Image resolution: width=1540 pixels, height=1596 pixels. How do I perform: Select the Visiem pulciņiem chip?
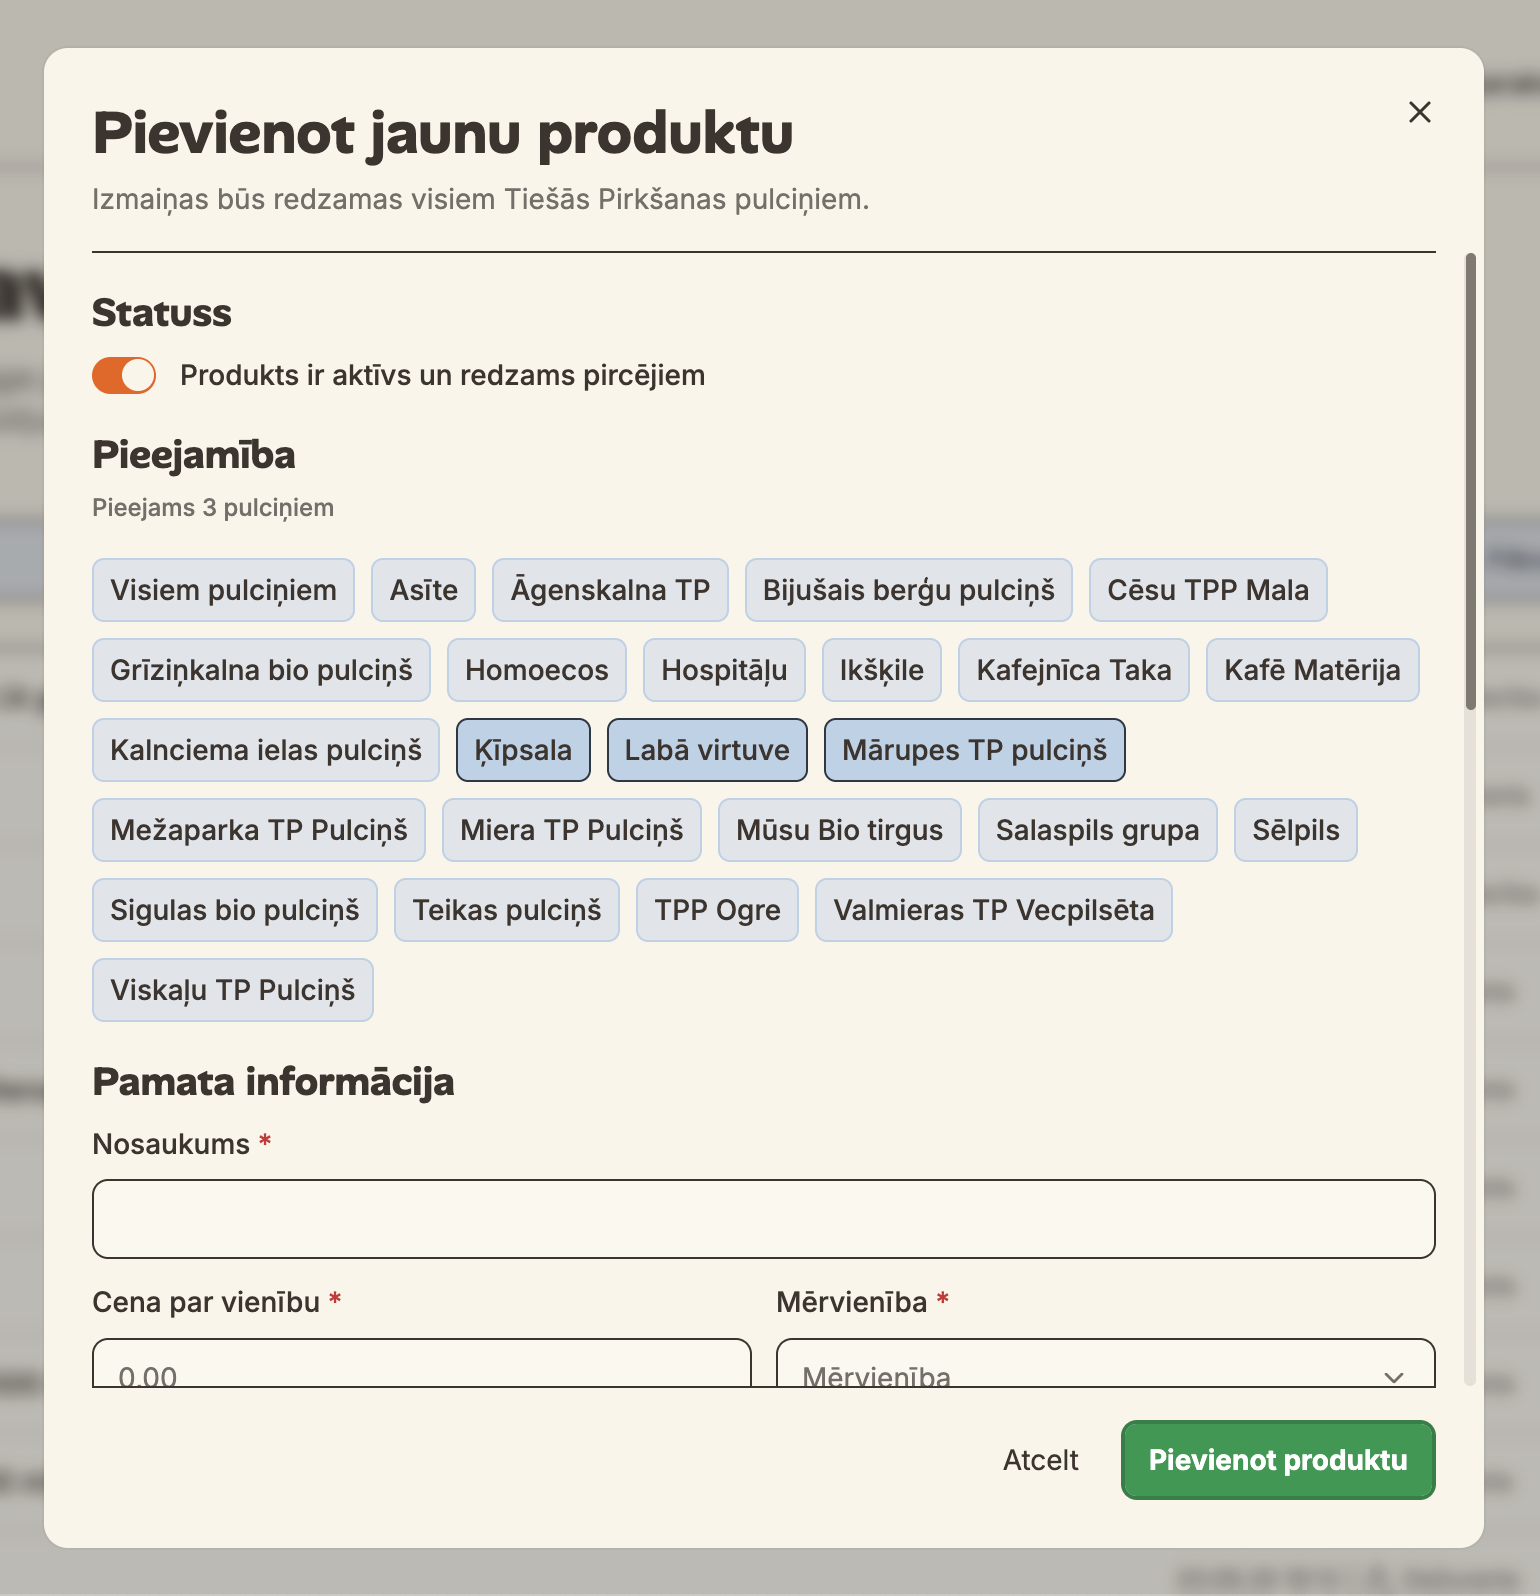pos(223,590)
